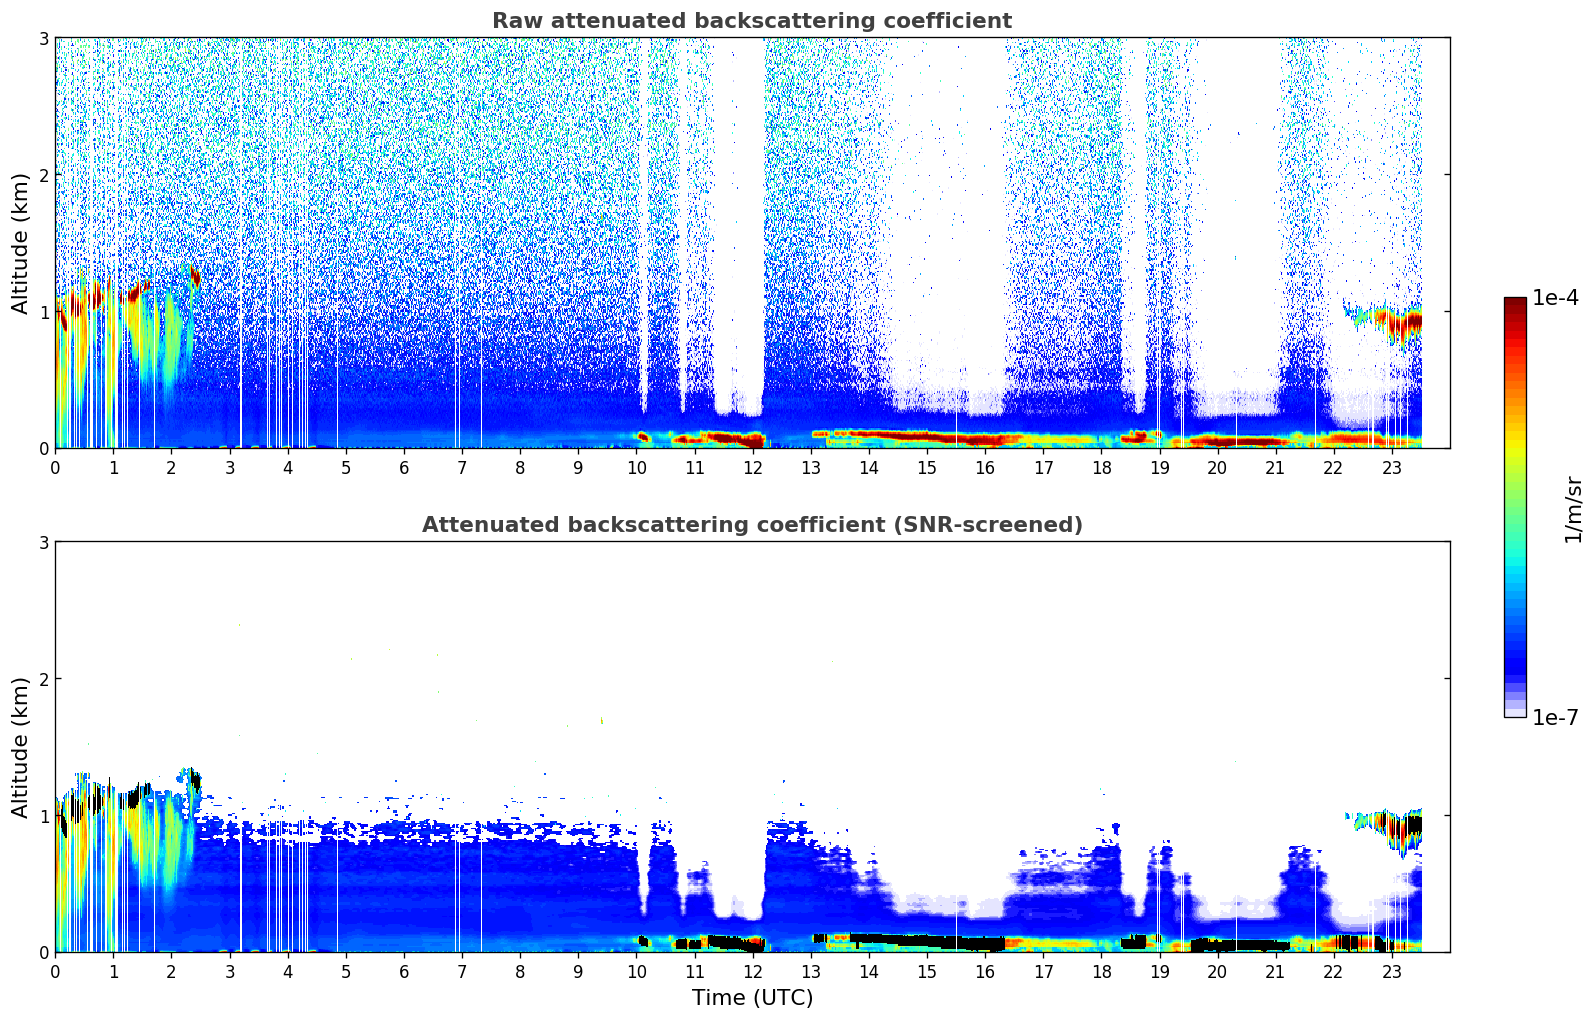Click the '1/m/sr' colorbar unit label
The height and width of the screenshot is (1020, 1595).
pyautogui.click(x=1573, y=509)
